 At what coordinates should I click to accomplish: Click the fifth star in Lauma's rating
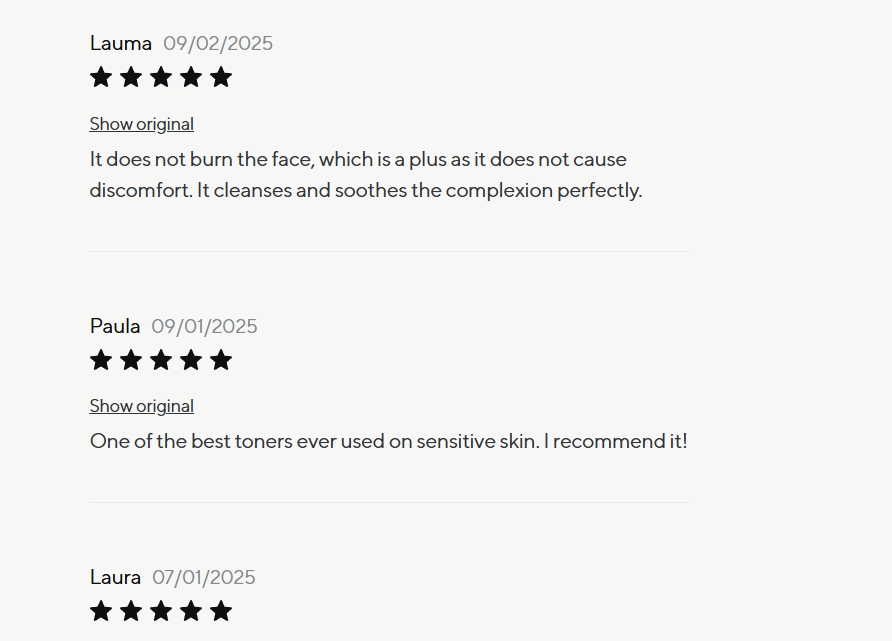221,77
